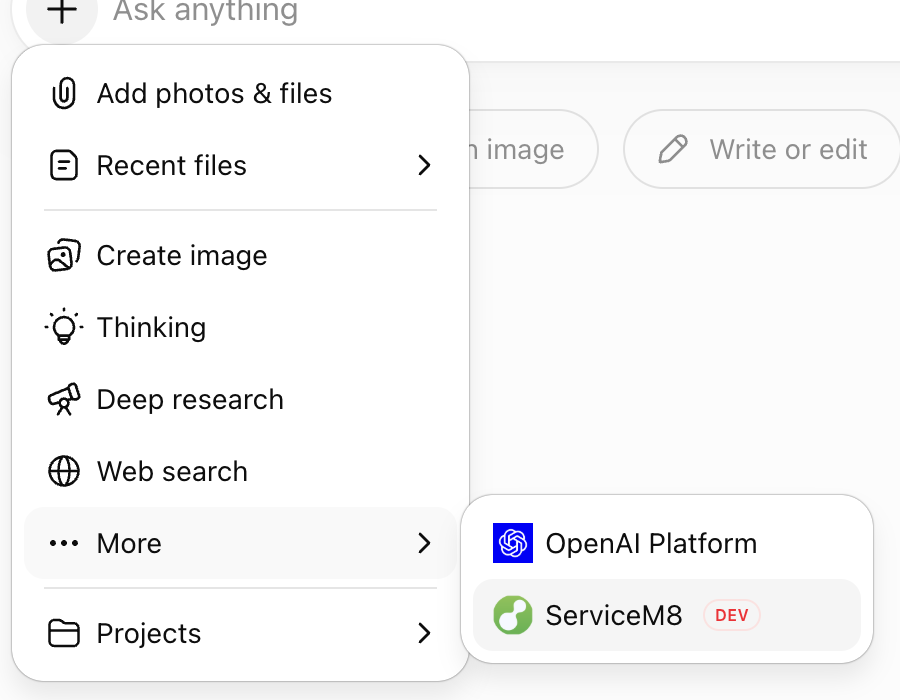Select Web search option

240,471
